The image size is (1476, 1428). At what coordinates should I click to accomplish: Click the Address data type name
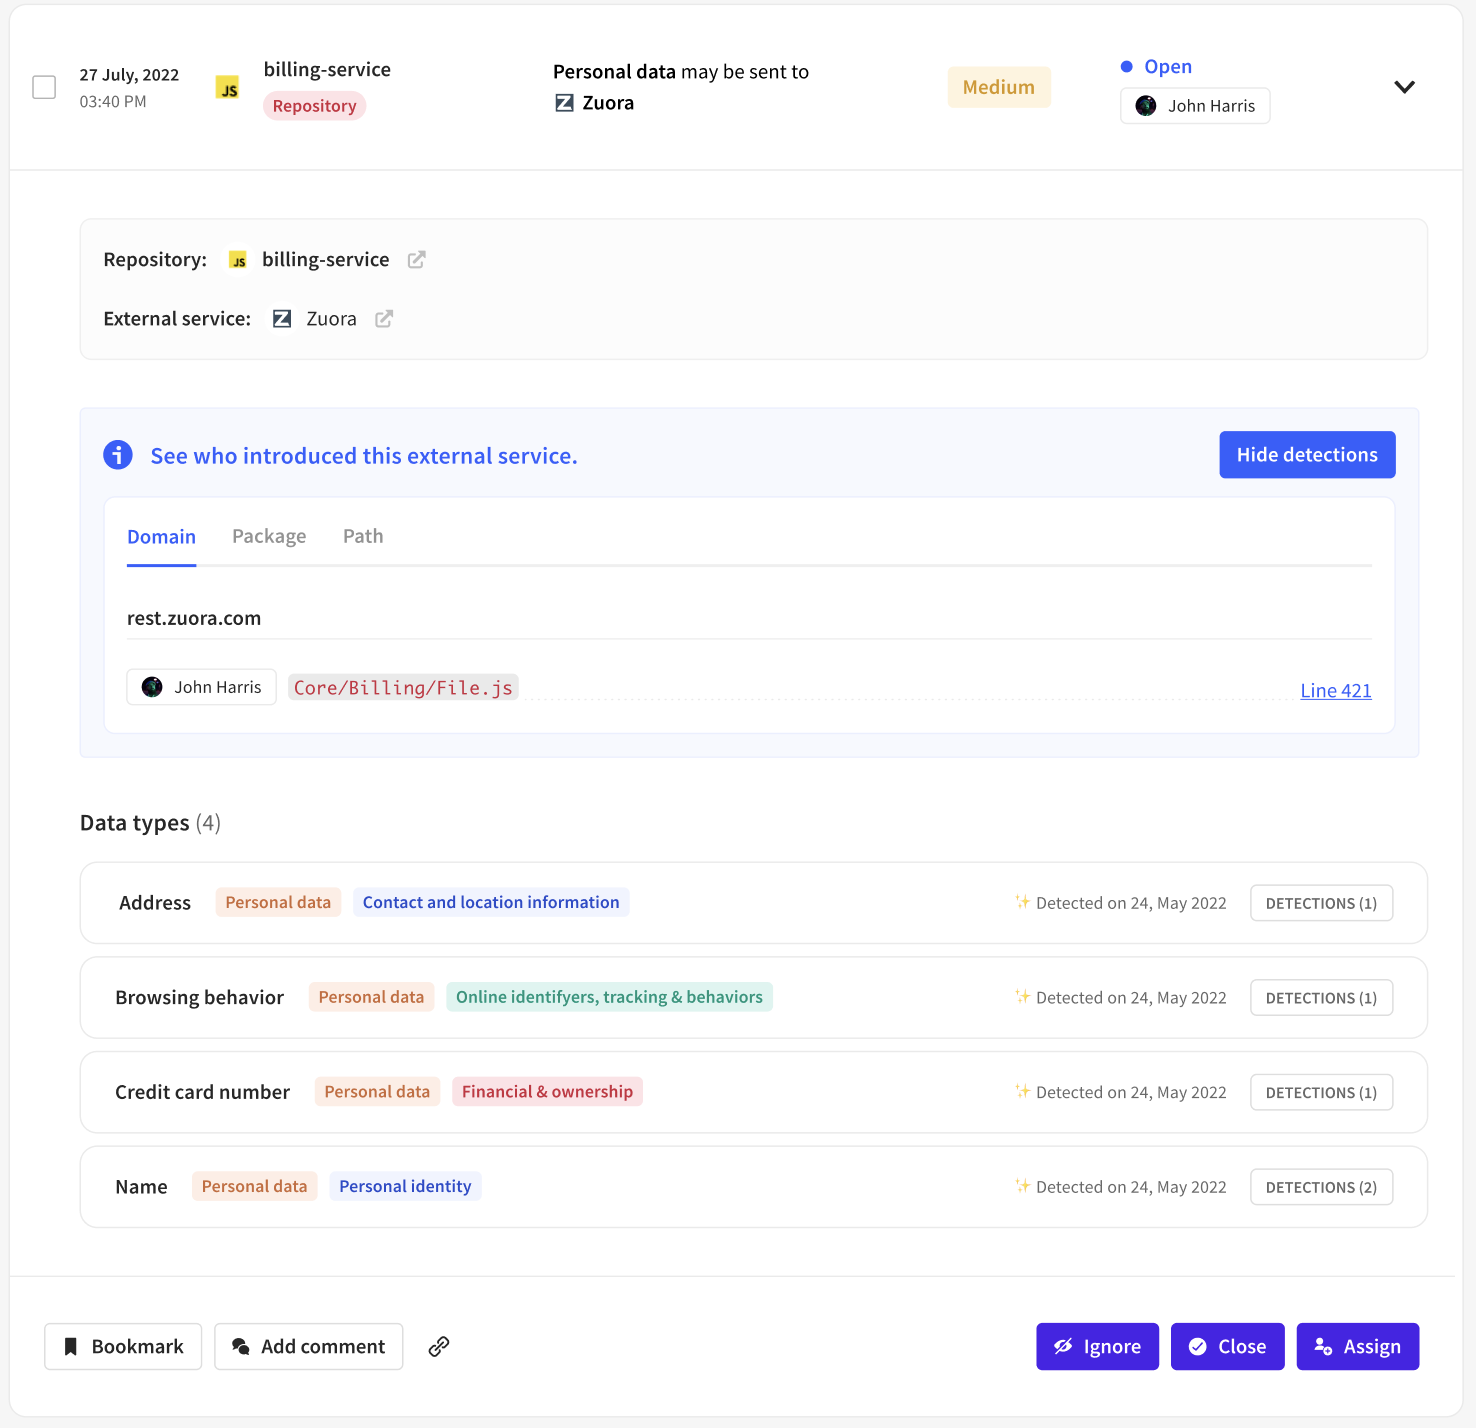click(155, 903)
